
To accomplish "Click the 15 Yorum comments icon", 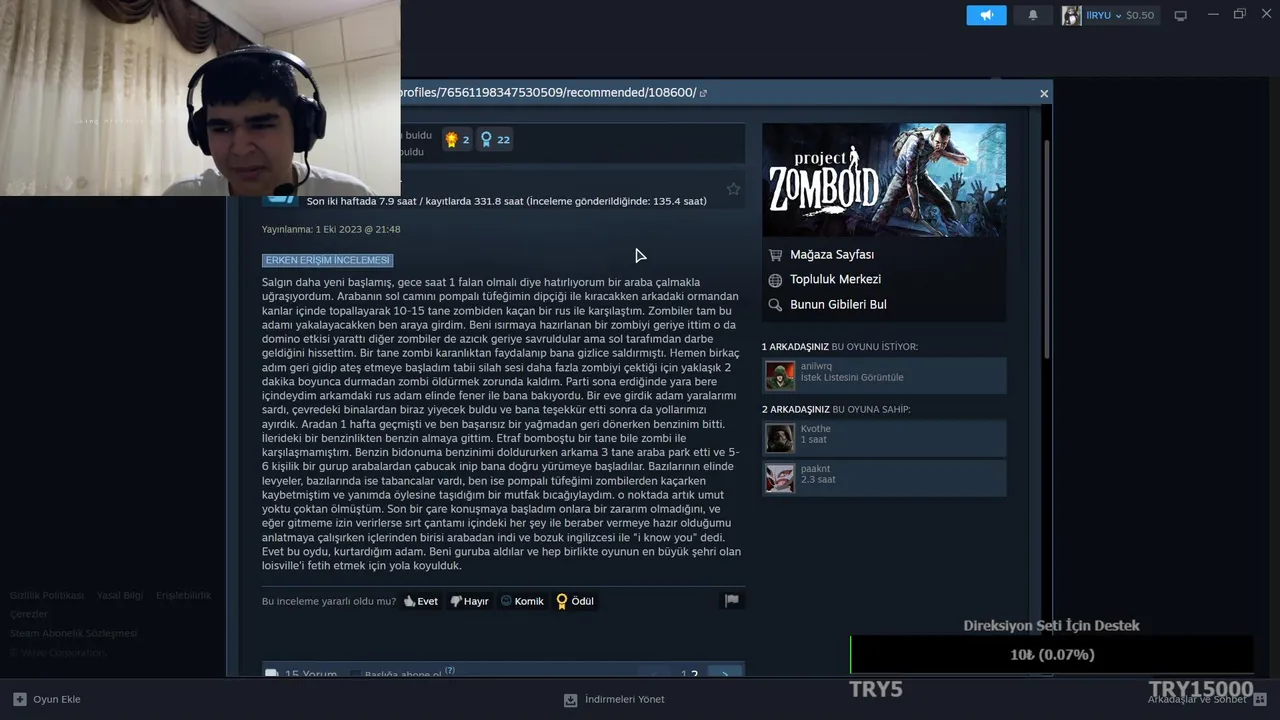I will (271, 675).
